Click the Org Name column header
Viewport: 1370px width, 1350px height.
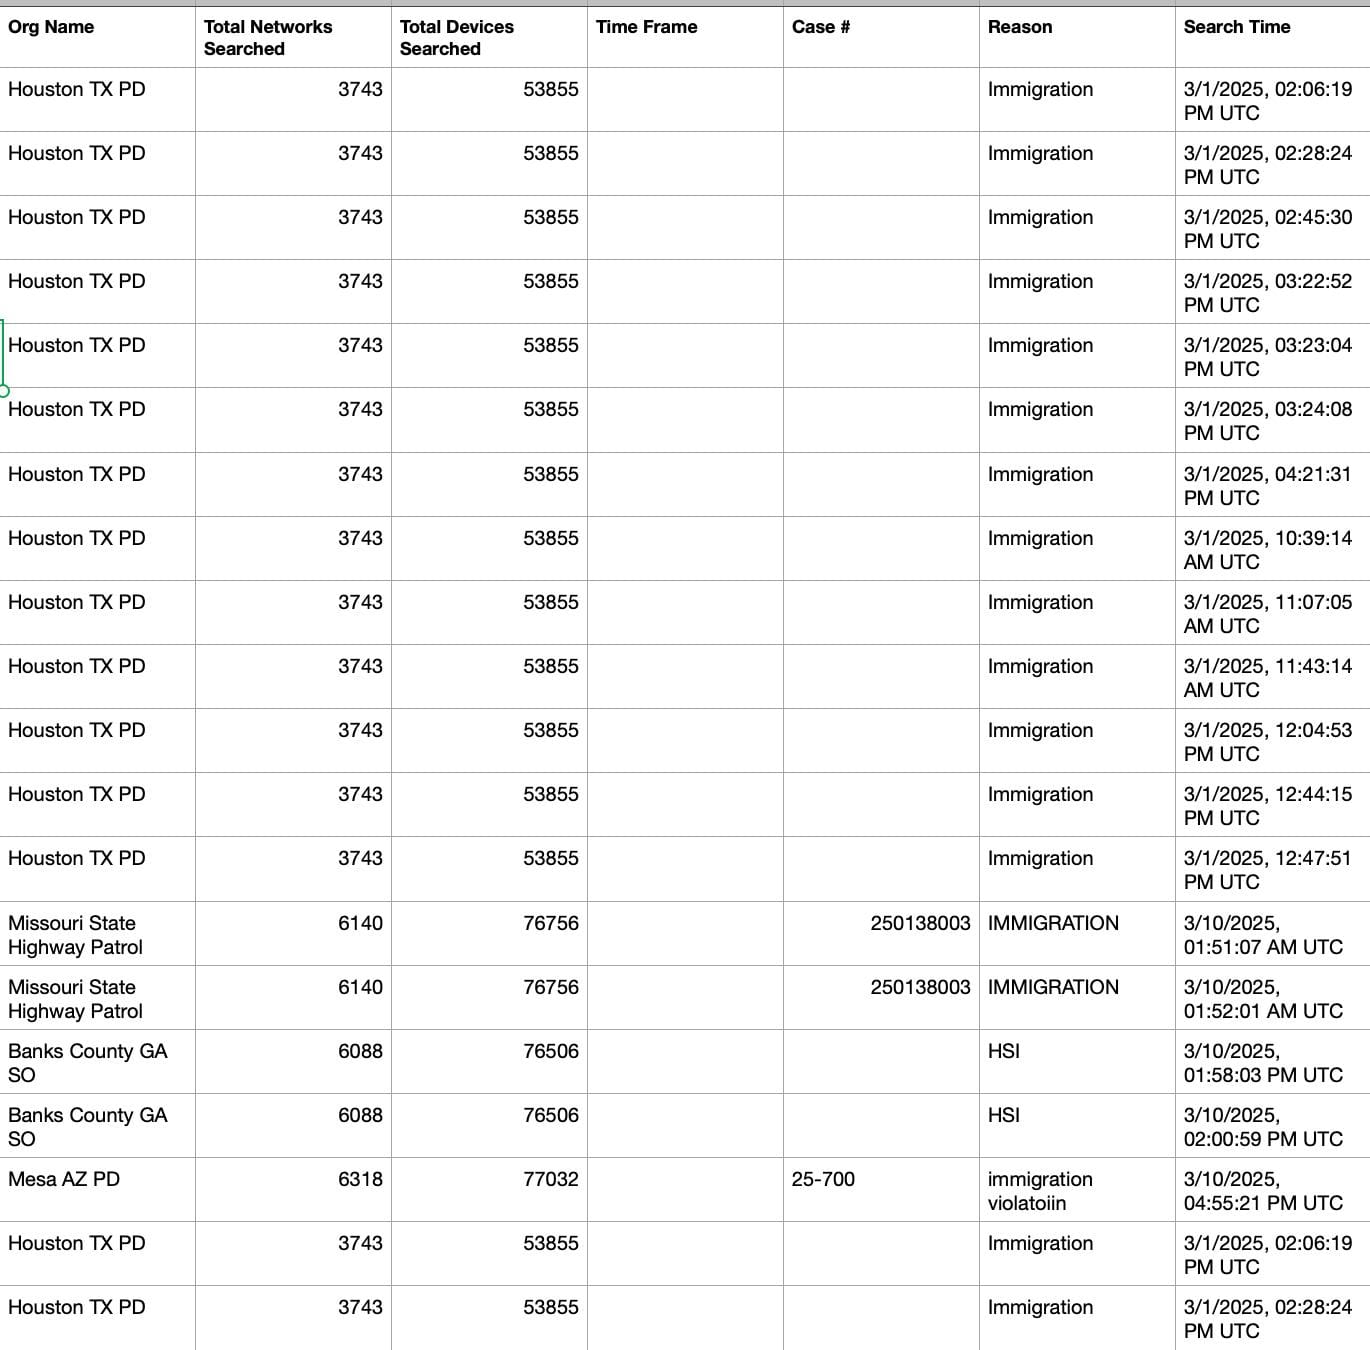97,37
